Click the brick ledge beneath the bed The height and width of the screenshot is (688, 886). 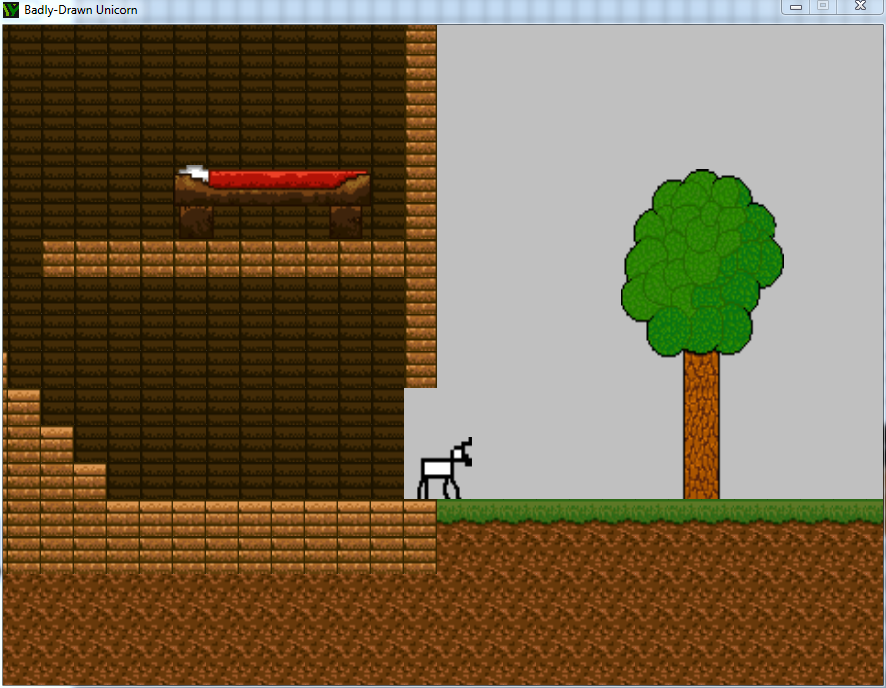tap(225, 258)
